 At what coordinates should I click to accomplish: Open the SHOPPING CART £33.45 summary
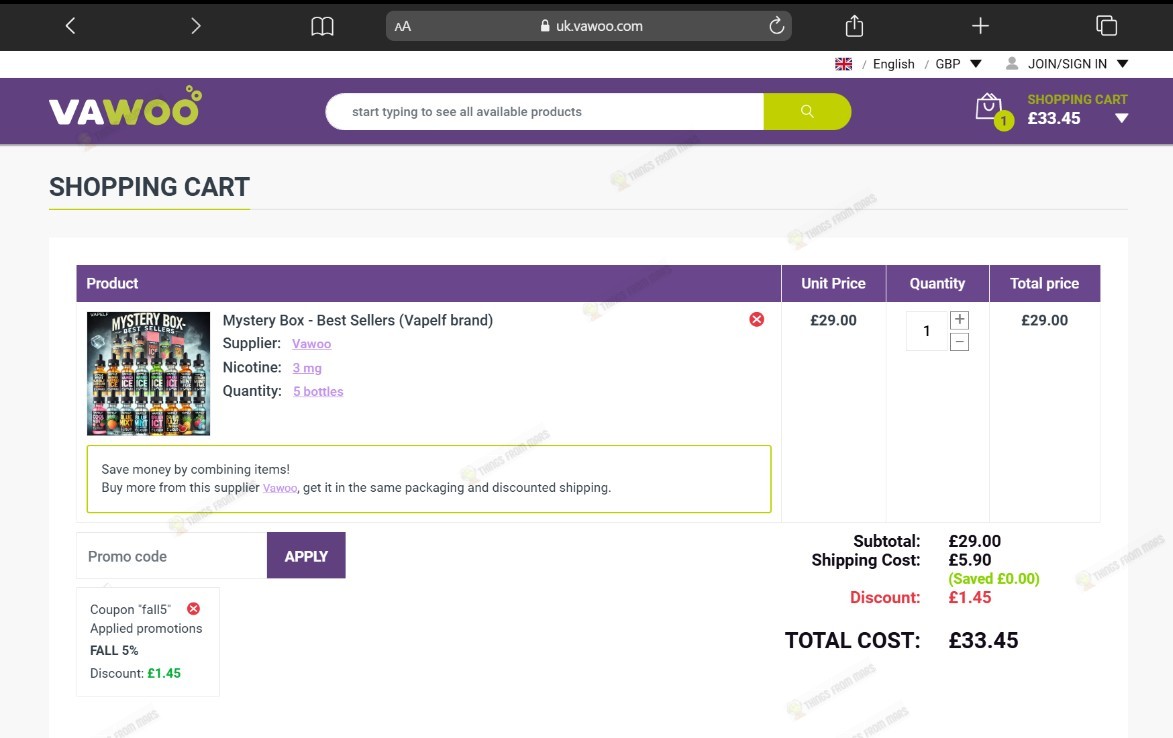tap(1076, 109)
